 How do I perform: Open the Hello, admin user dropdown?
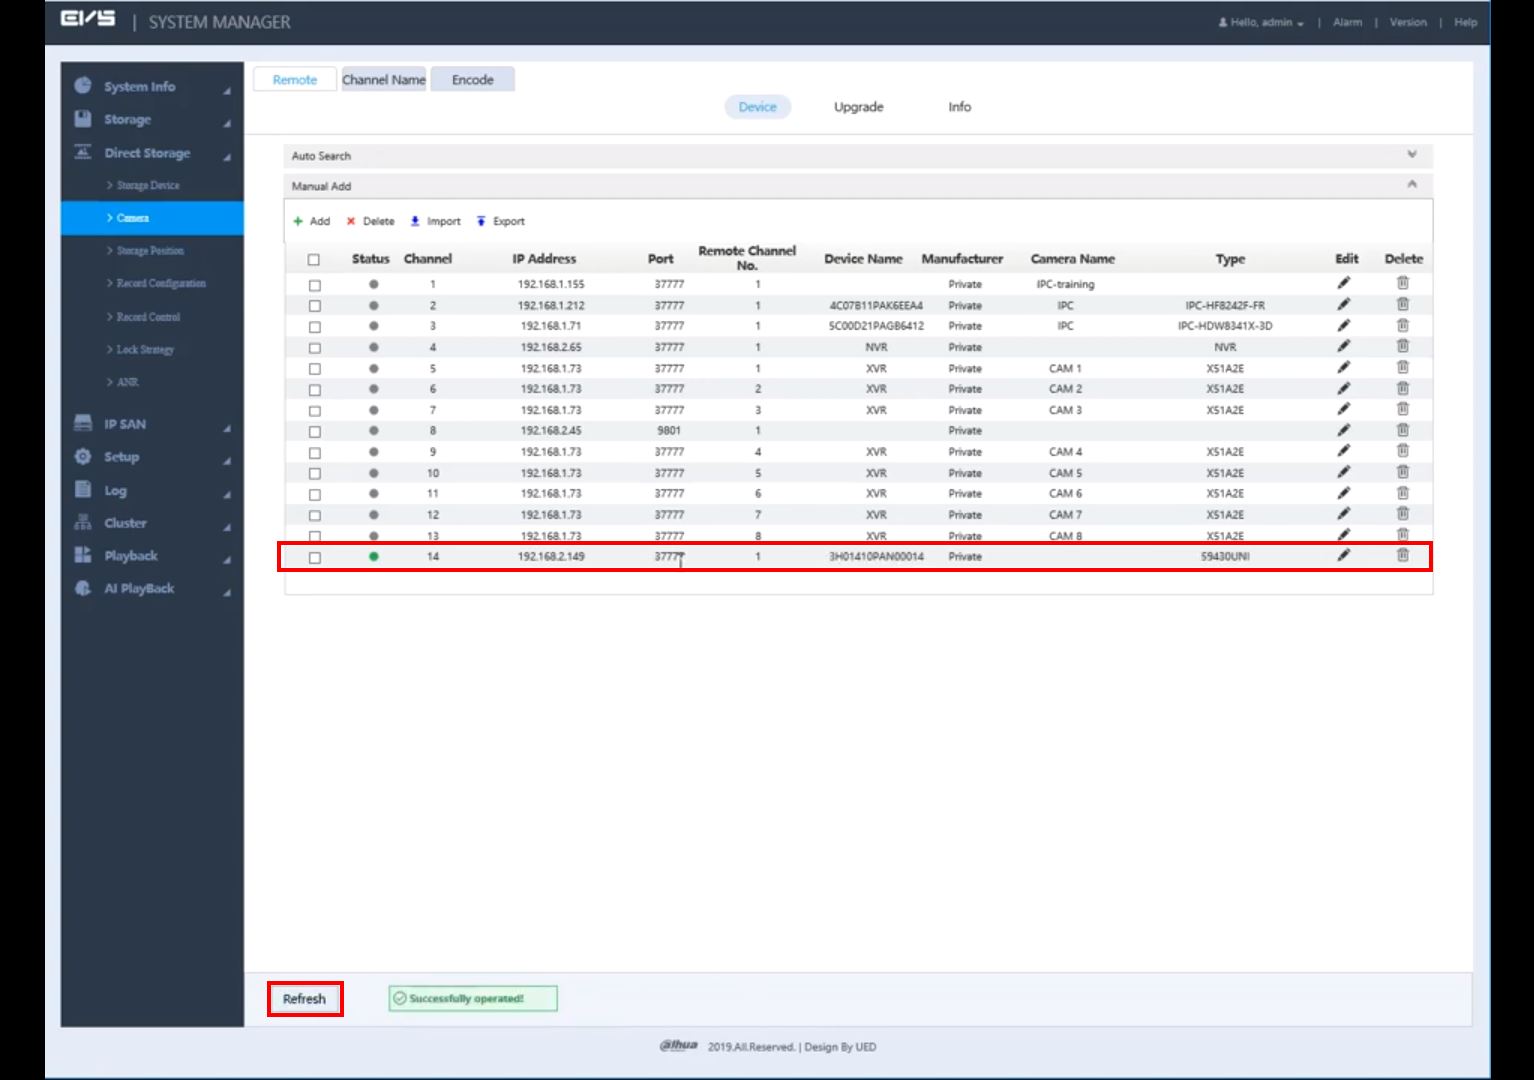point(1261,22)
